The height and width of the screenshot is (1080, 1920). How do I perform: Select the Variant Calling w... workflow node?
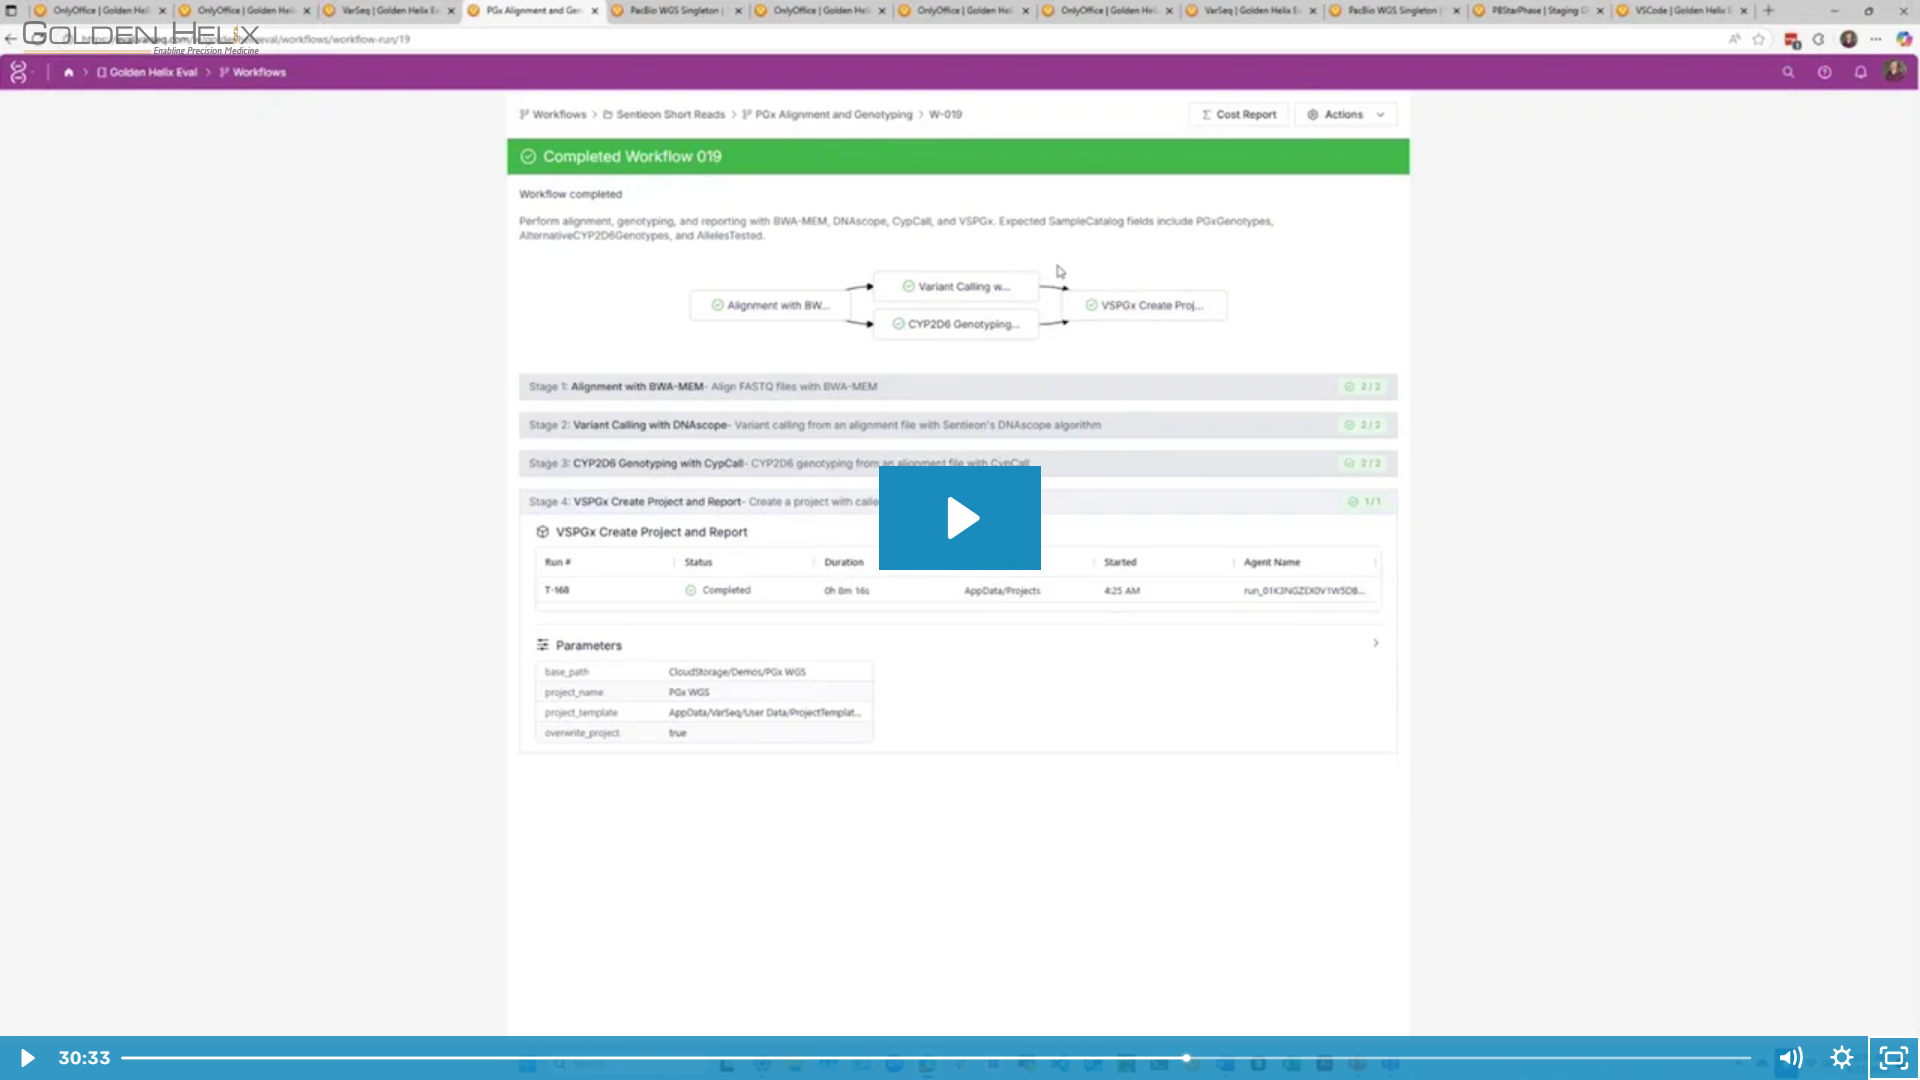tap(956, 286)
